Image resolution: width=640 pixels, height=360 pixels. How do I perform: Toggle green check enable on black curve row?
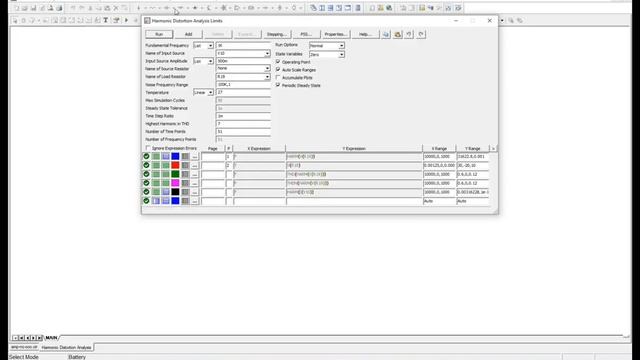pos(146,192)
